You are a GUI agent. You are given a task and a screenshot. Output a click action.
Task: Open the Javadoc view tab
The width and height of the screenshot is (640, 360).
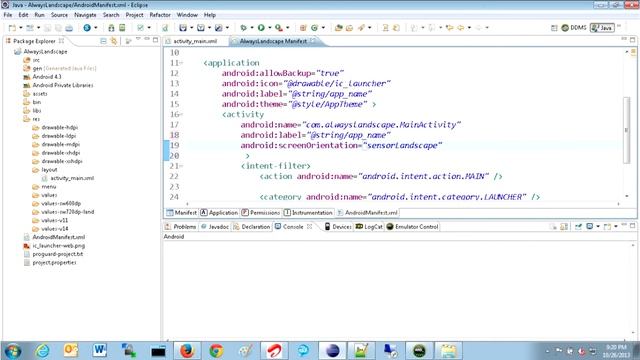tap(215, 227)
